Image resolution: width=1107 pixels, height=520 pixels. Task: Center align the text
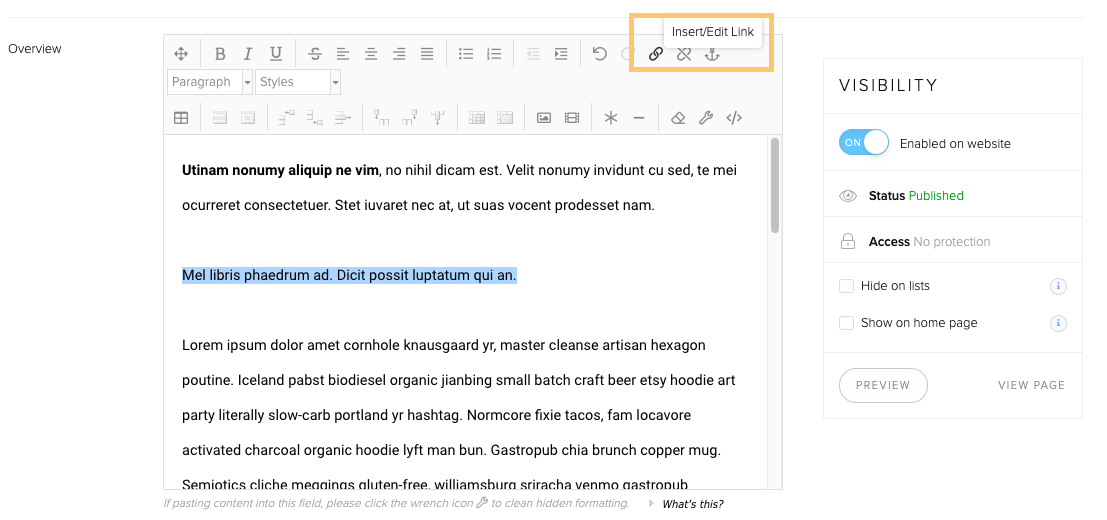point(371,54)
